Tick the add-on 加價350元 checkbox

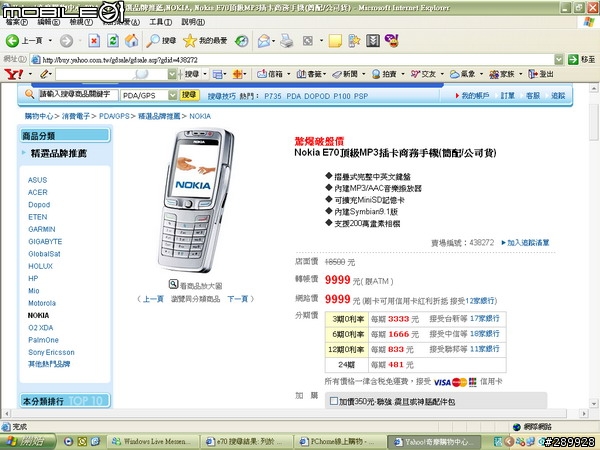point(334,401)
